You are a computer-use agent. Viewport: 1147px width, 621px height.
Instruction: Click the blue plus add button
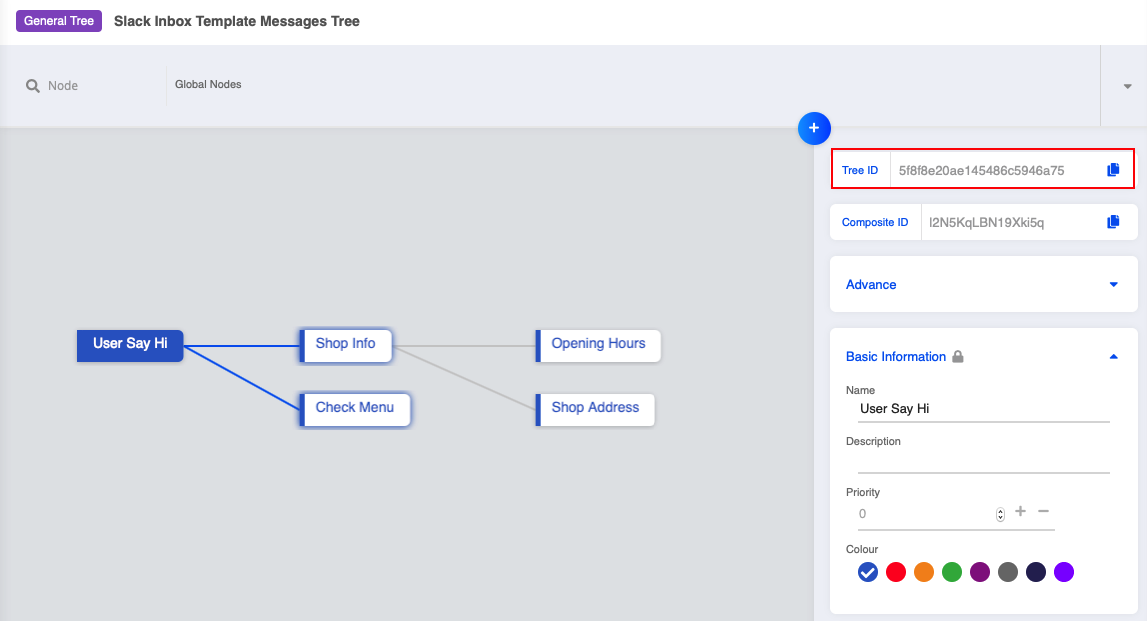coord(813,128)
